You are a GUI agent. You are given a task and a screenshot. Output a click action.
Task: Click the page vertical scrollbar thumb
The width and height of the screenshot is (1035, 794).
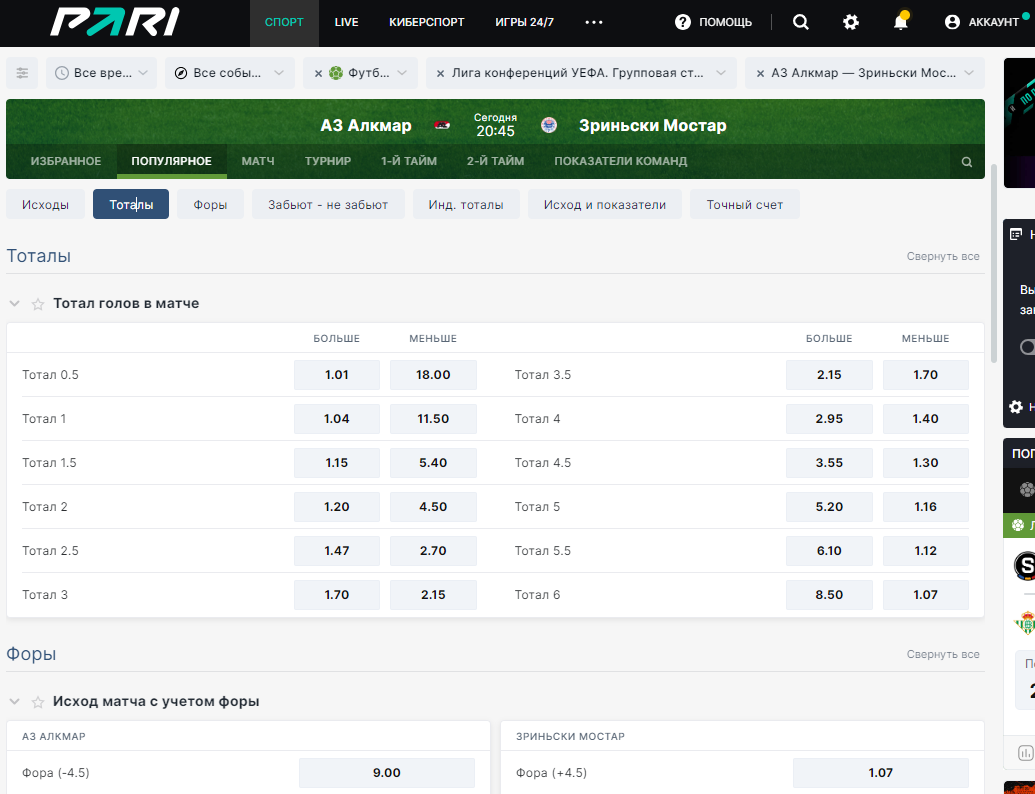tap(994, 264)
